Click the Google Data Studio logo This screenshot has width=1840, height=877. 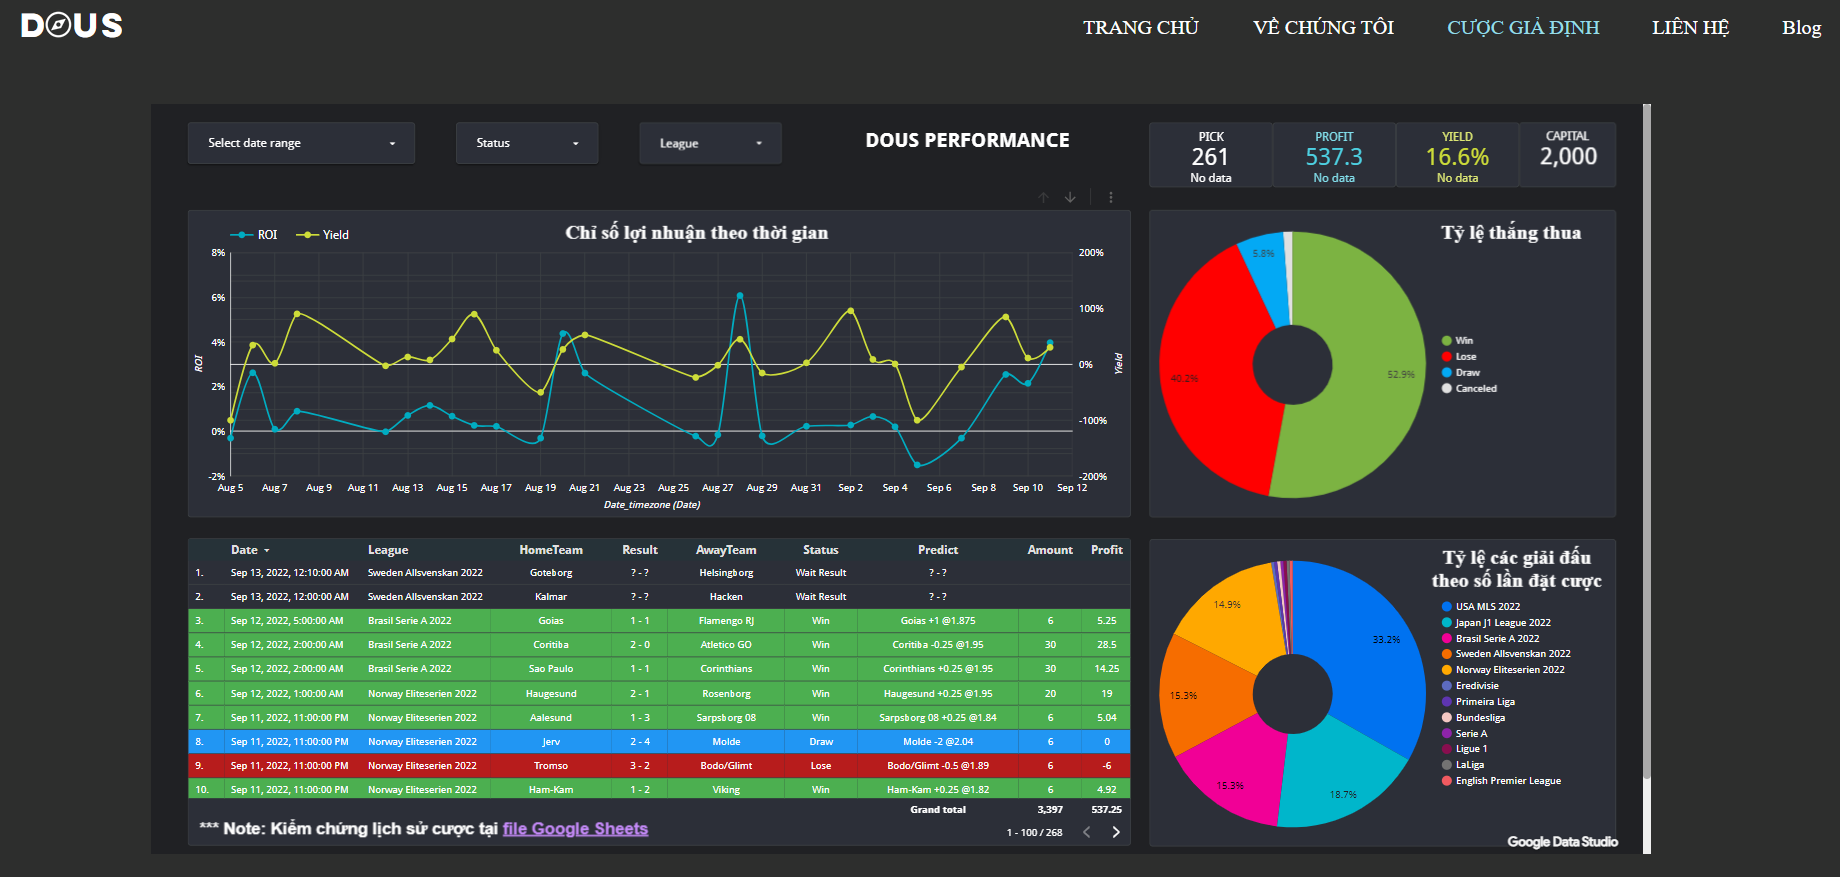point(1562,842)
